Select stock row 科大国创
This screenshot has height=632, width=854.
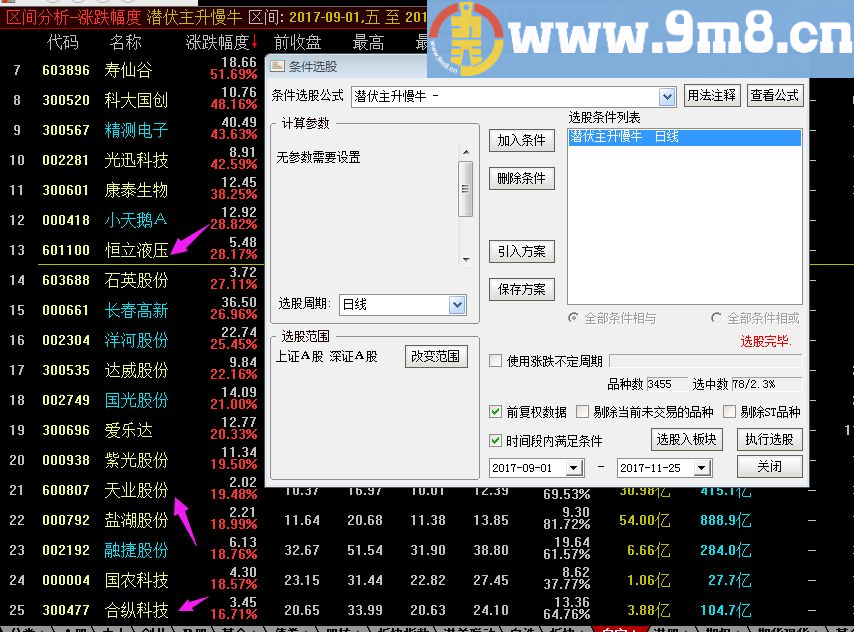pyautogui.click(x=136, y=100)
